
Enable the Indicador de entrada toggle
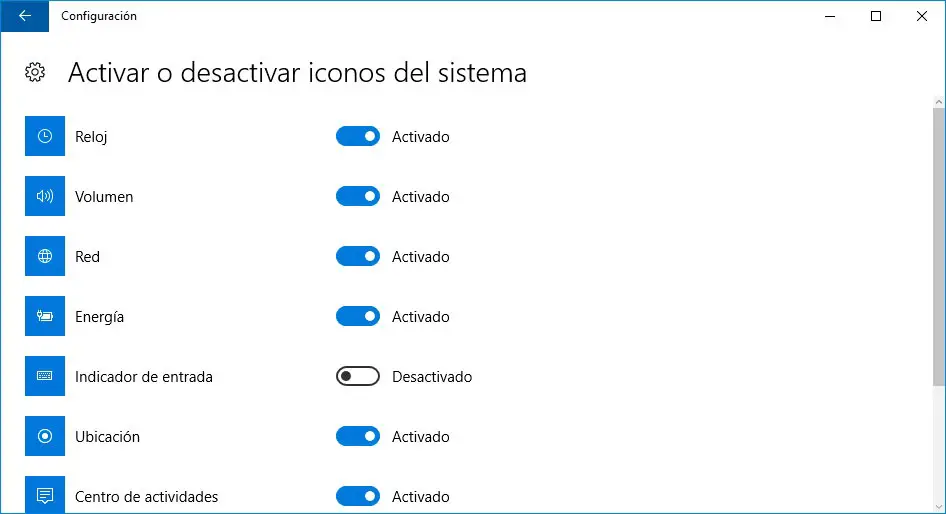pos(358,377)
